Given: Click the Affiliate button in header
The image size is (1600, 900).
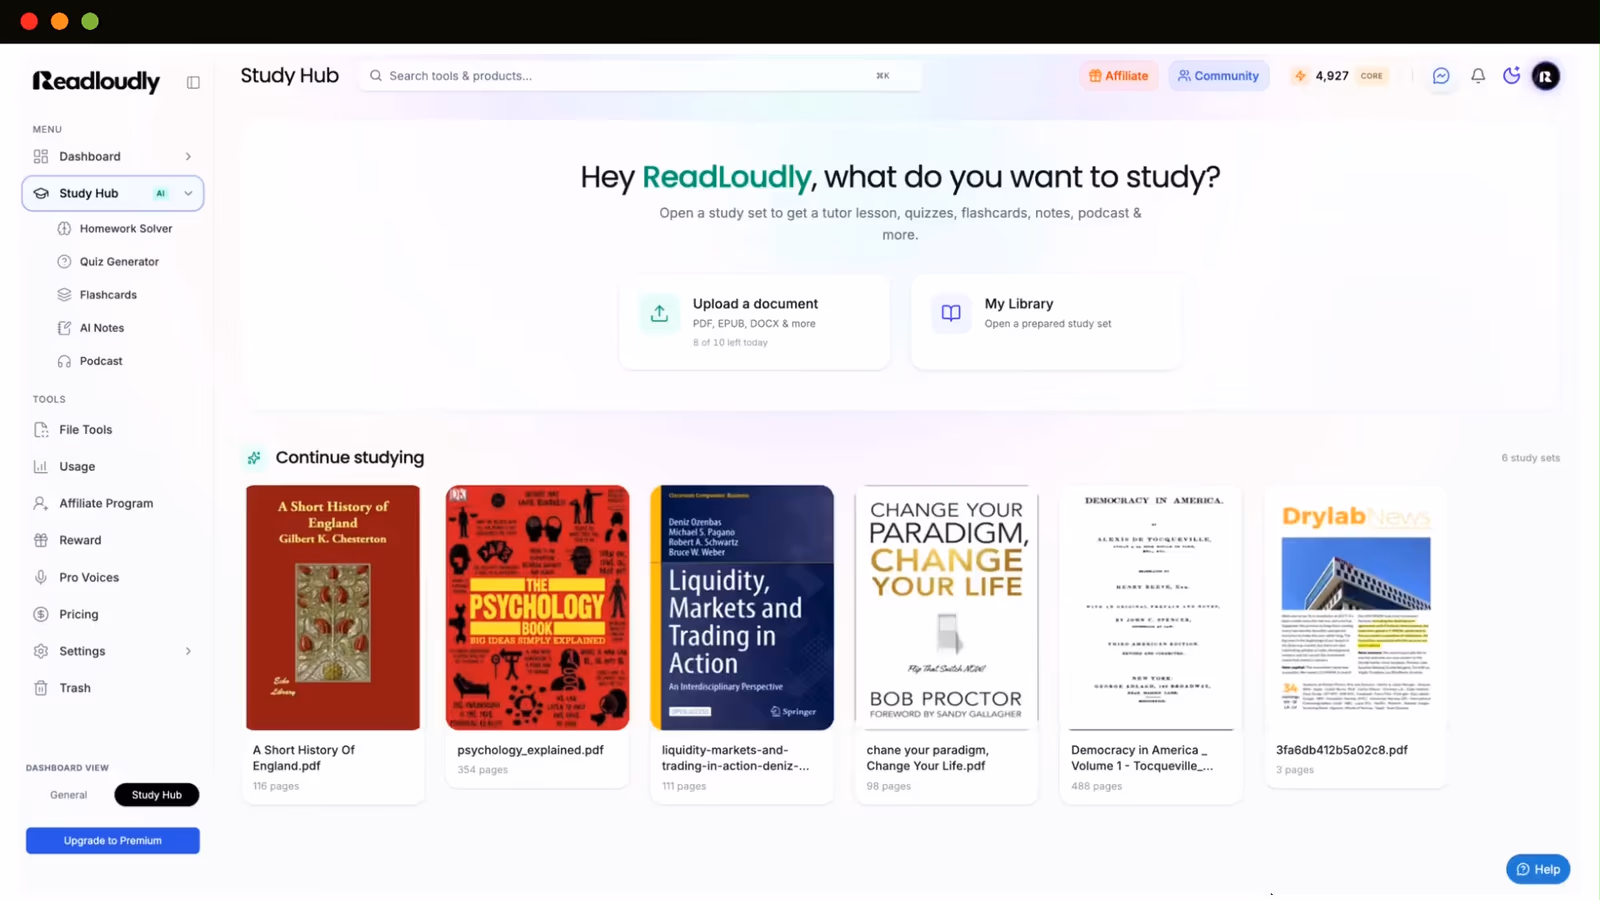Looking at the screenshot, I should [x=1118, y=76].
